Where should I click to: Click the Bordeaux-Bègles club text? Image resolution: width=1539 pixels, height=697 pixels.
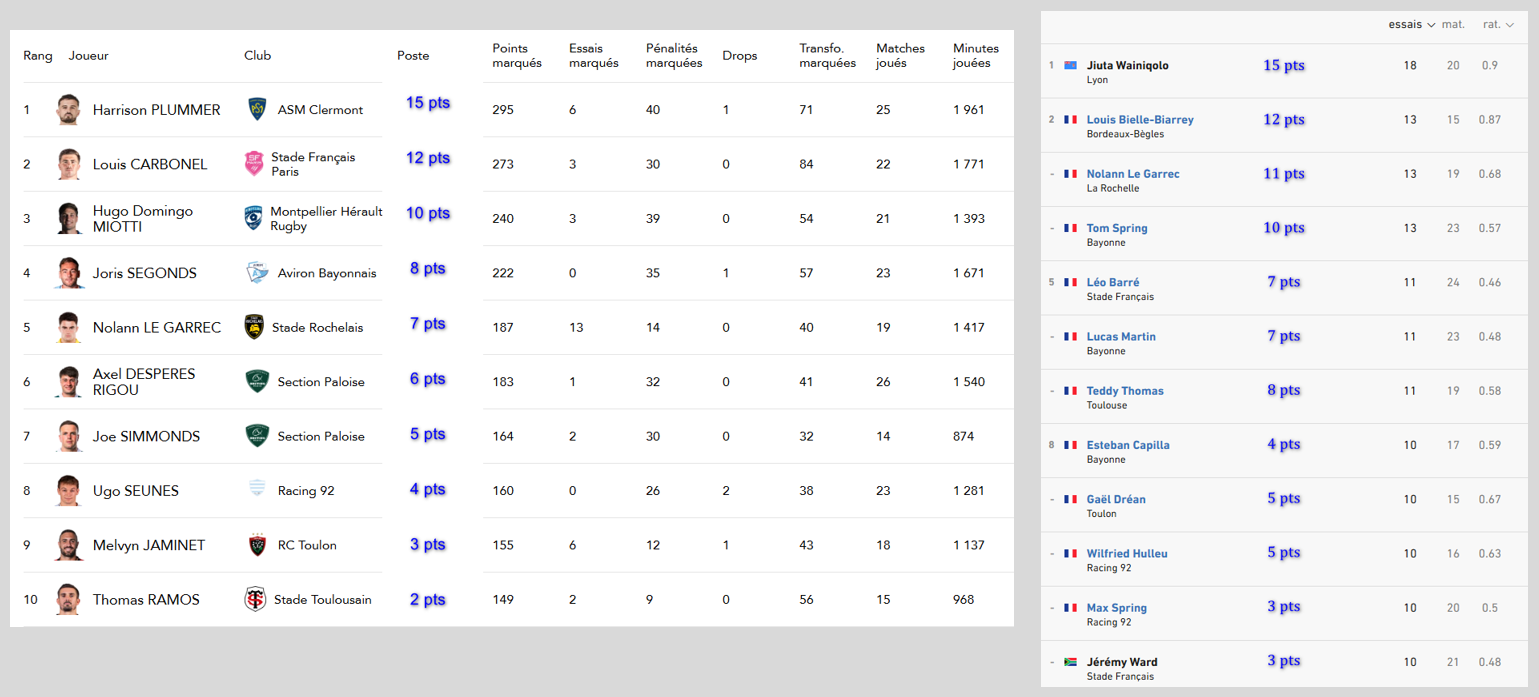[x=1125, y=134]
